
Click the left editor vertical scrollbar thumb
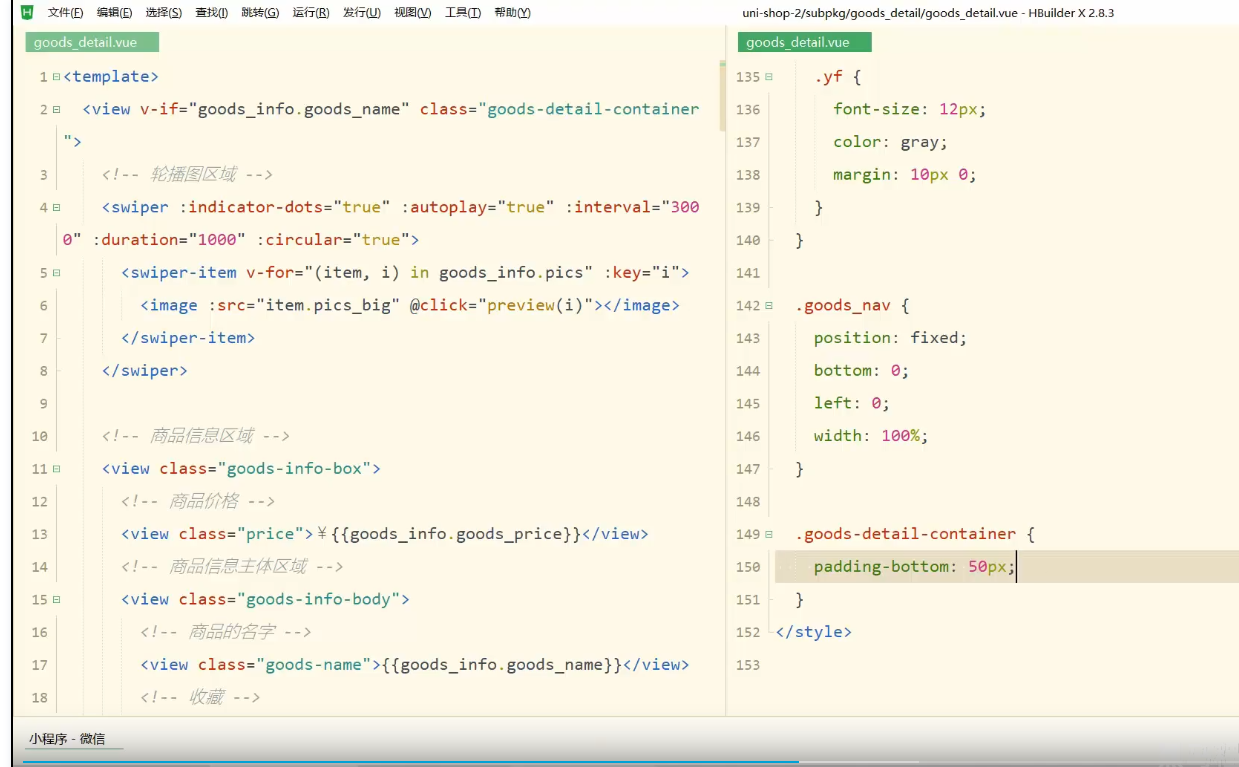(x=722, y=96)
